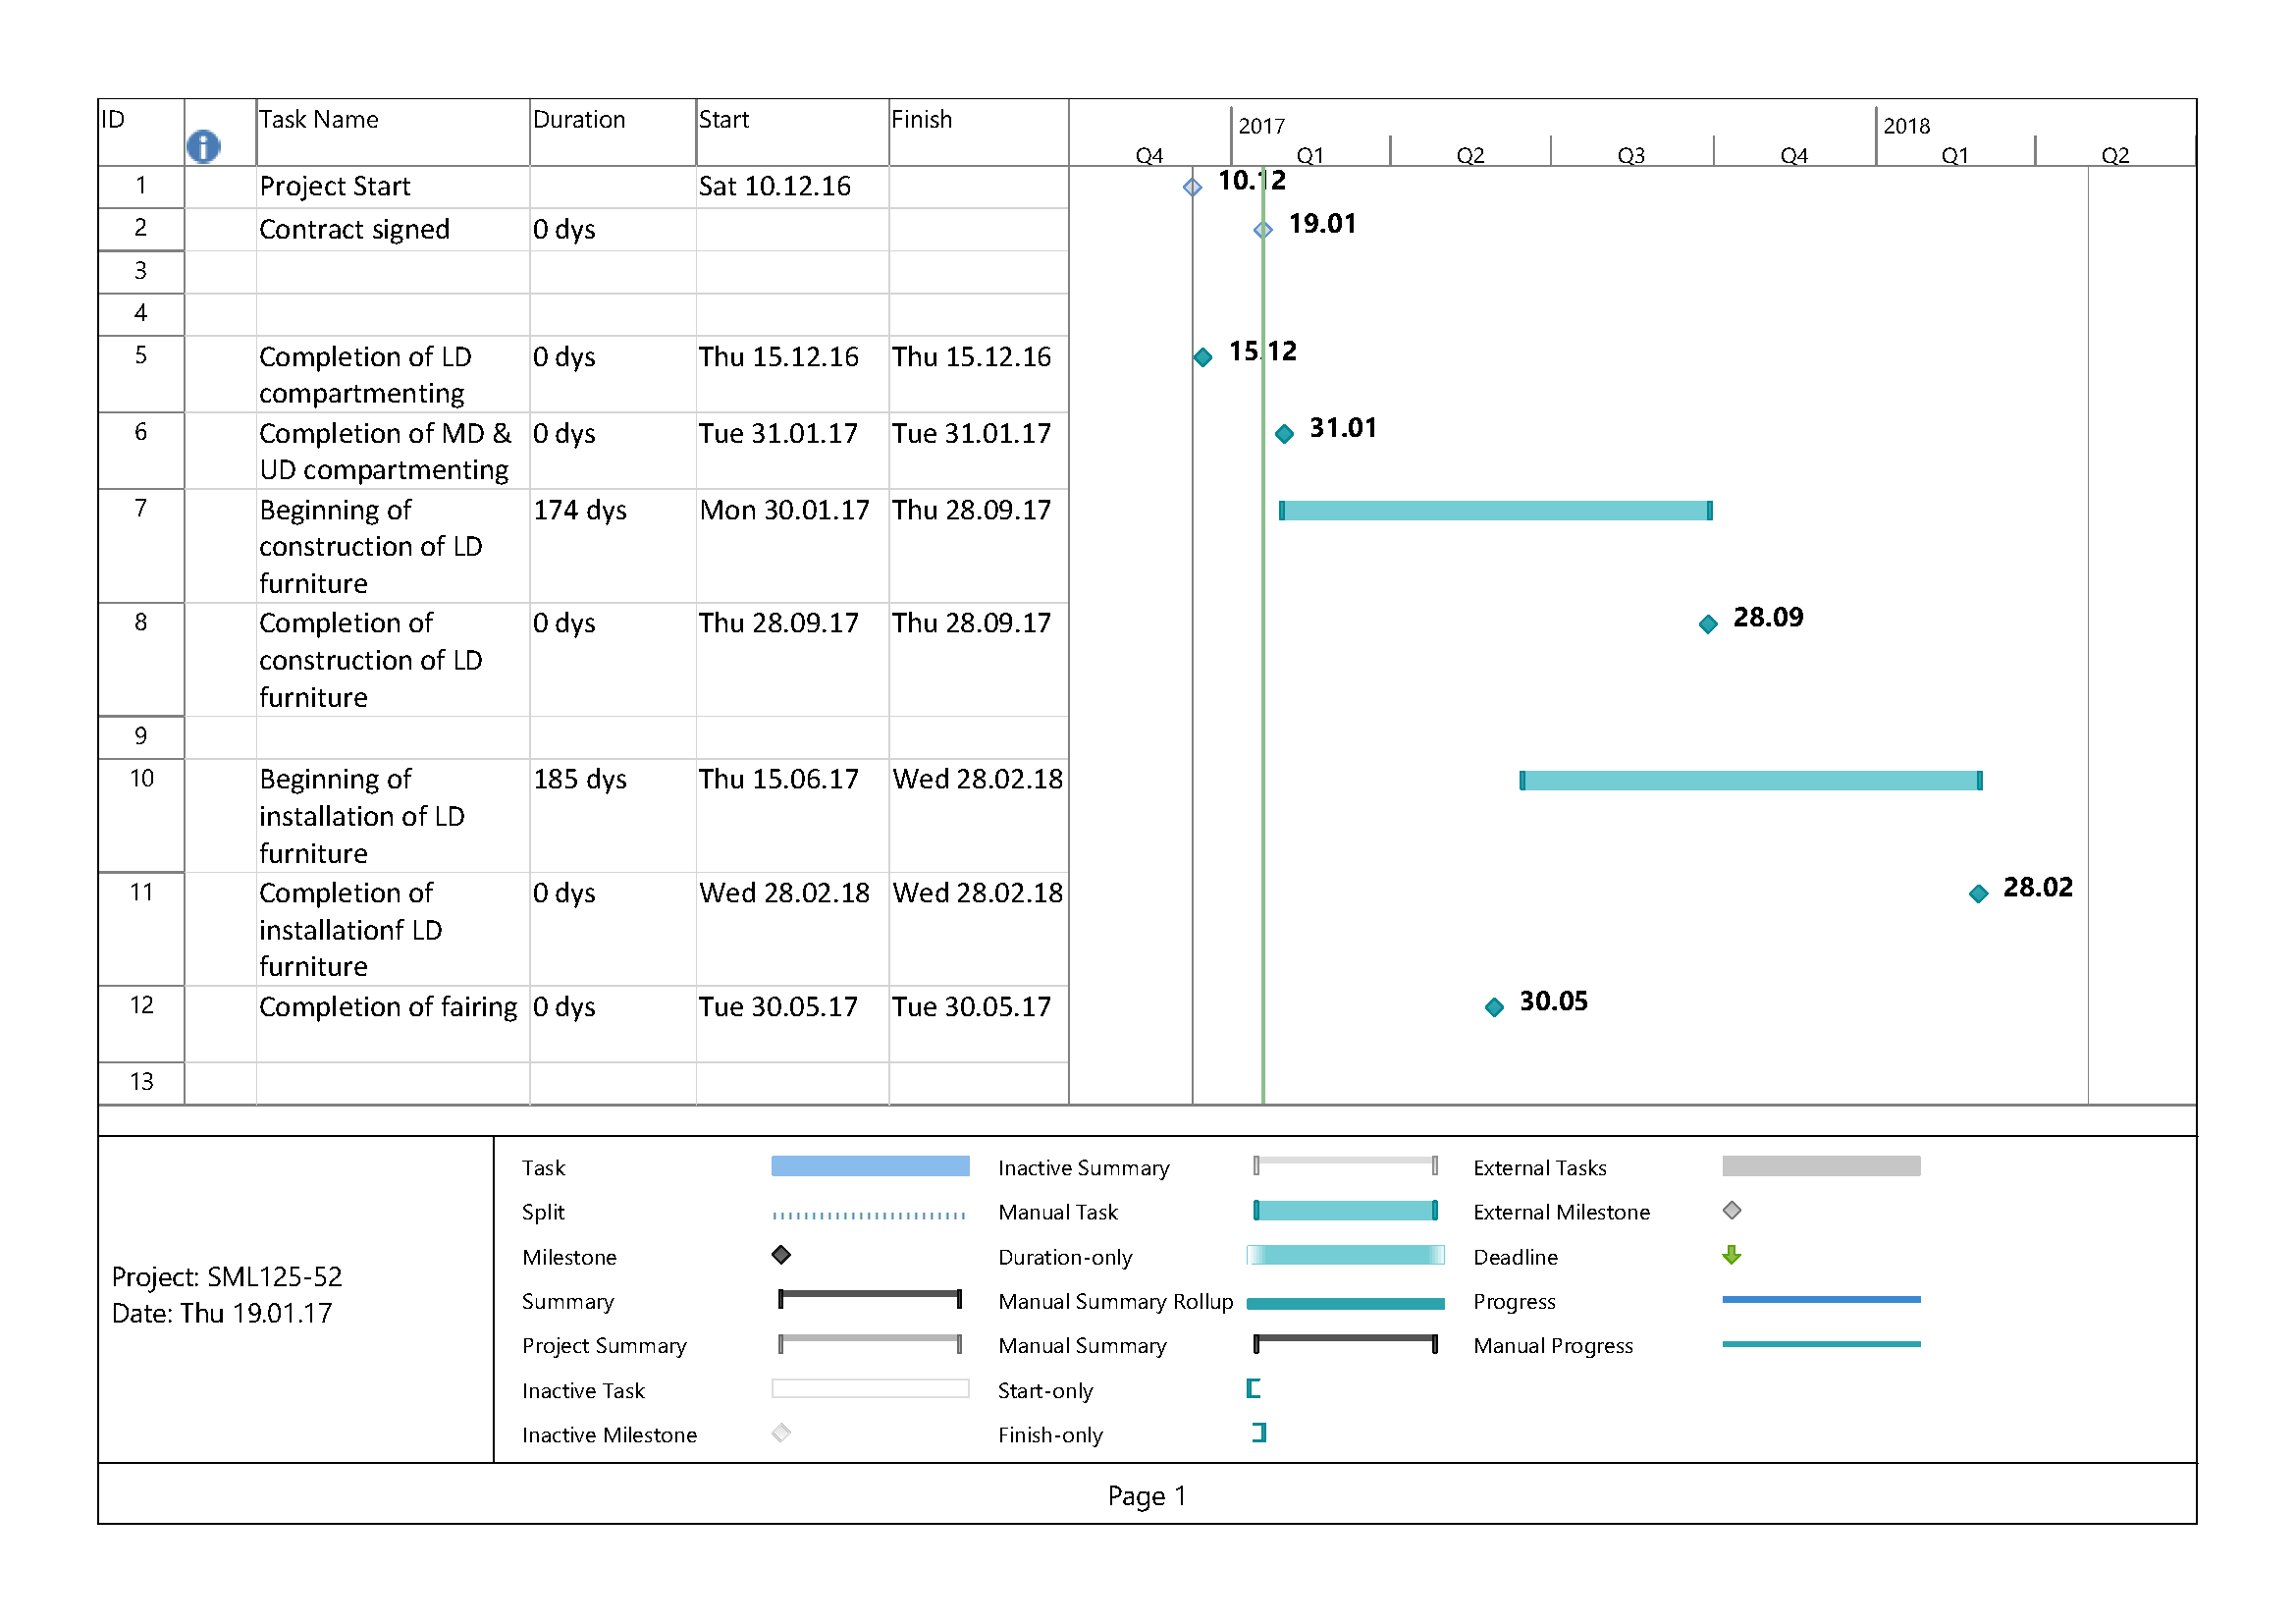2296x1623 pixels.
Task: Click the black Milestone diamond in legend
Action: 781,1255
